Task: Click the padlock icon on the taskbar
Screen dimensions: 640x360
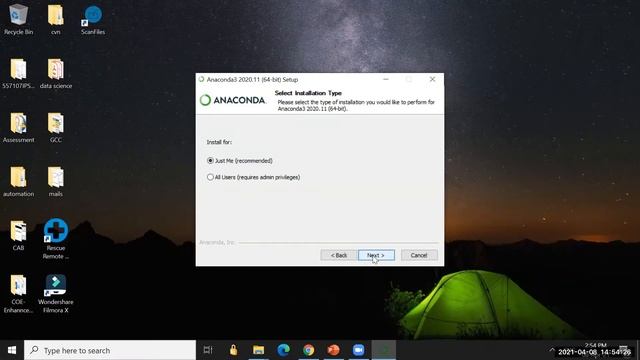Action: tap(233, 350)
